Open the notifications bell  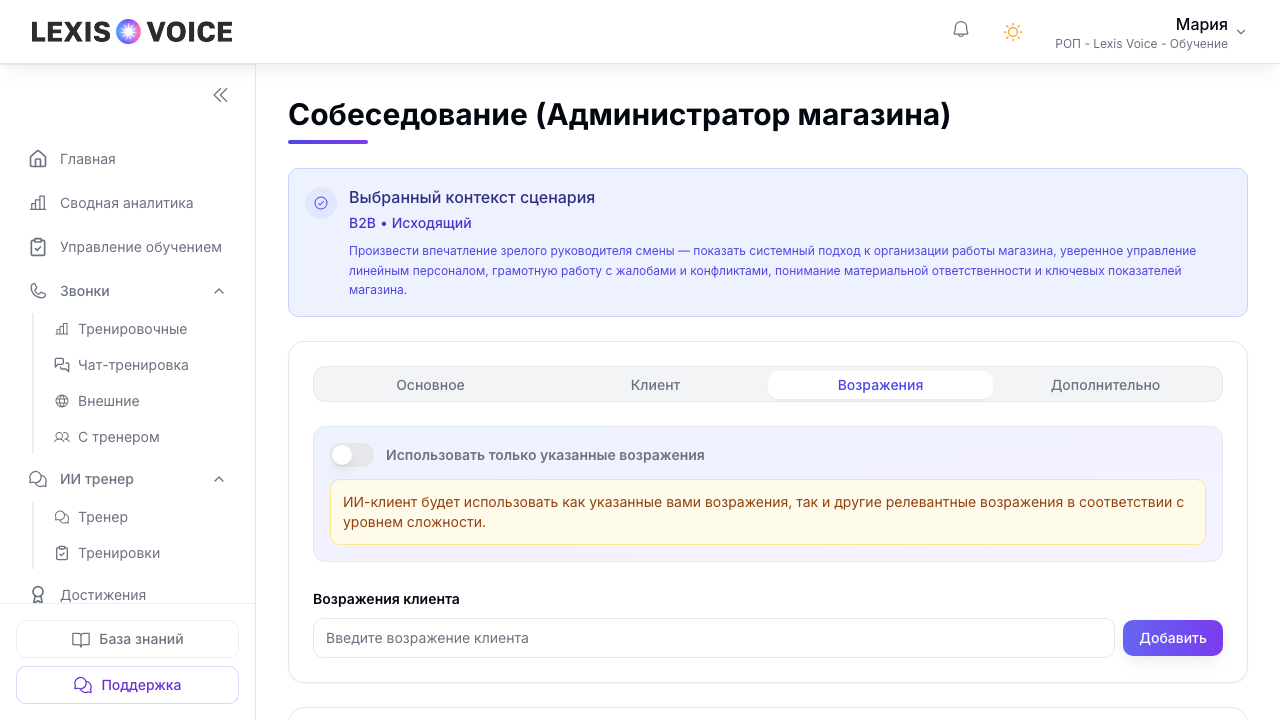tap(961, 30)
